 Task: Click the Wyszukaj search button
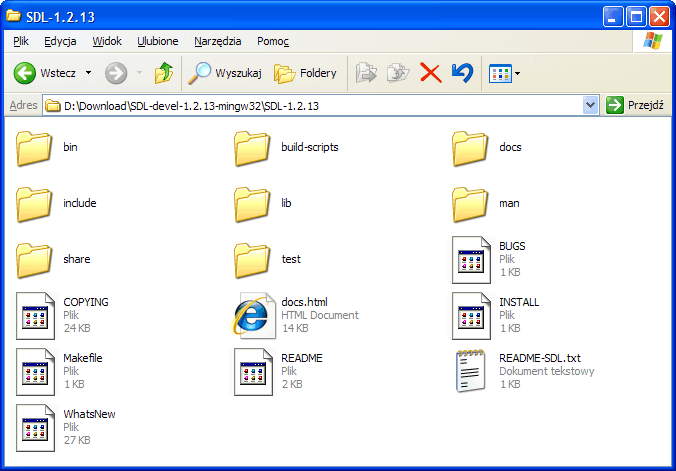[226, 73]
